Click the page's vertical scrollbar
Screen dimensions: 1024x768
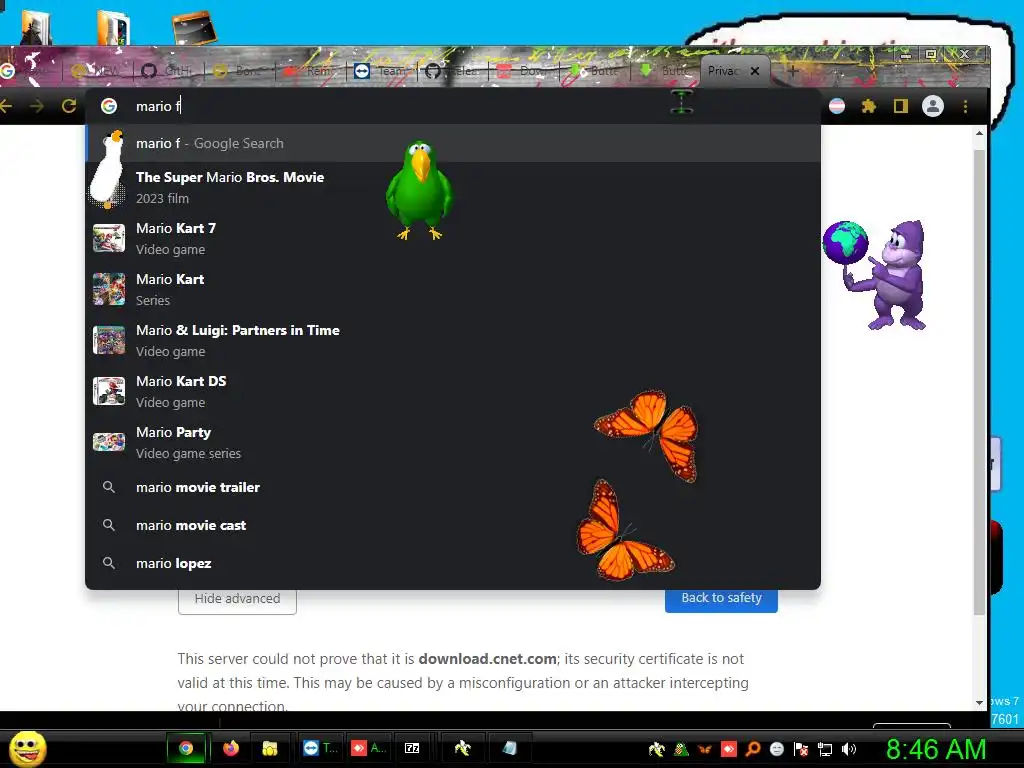(x=979, y=382)
